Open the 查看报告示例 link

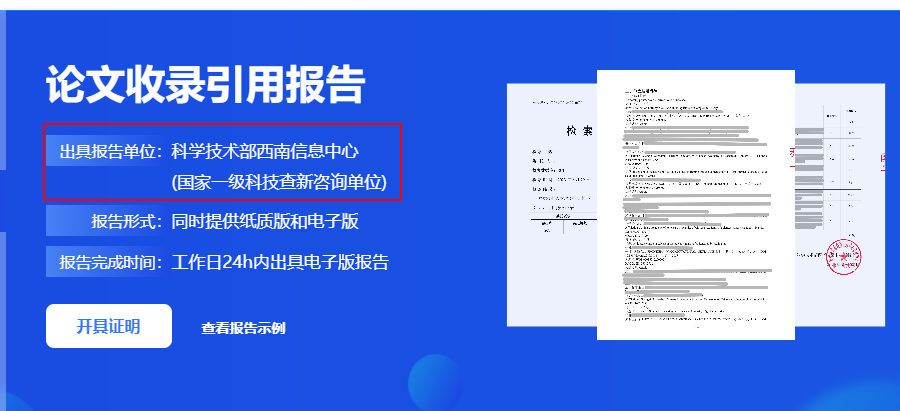(243, 328)
